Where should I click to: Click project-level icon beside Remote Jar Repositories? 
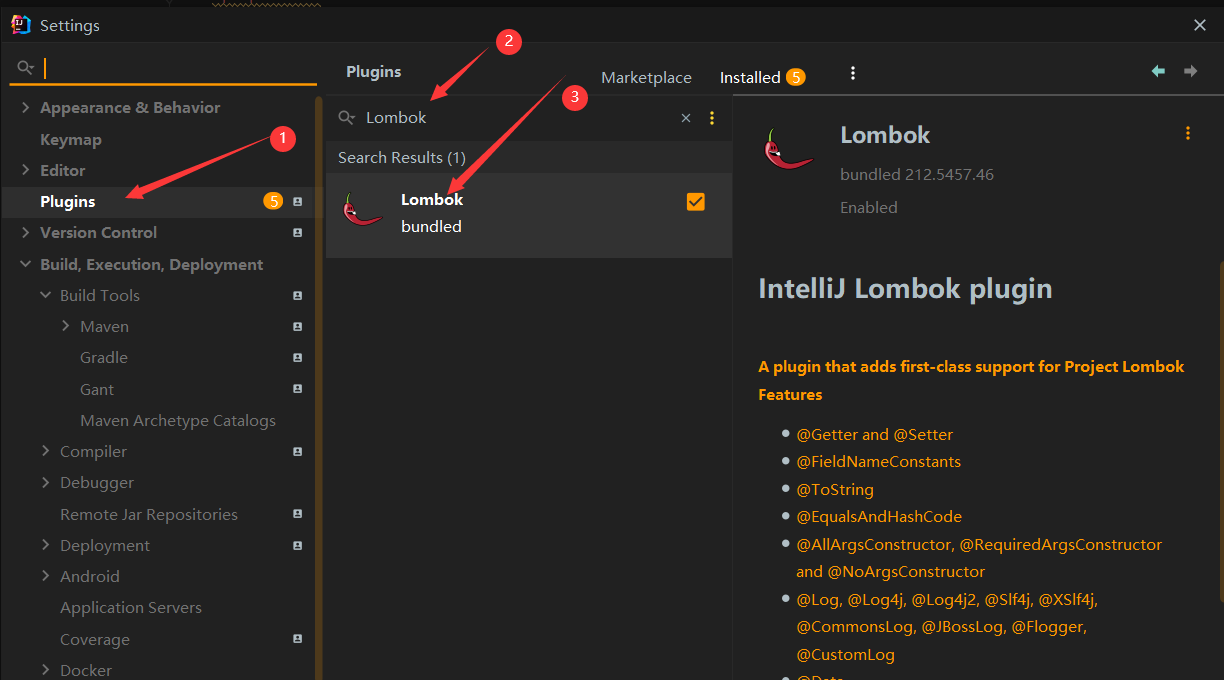click(297, 514)
